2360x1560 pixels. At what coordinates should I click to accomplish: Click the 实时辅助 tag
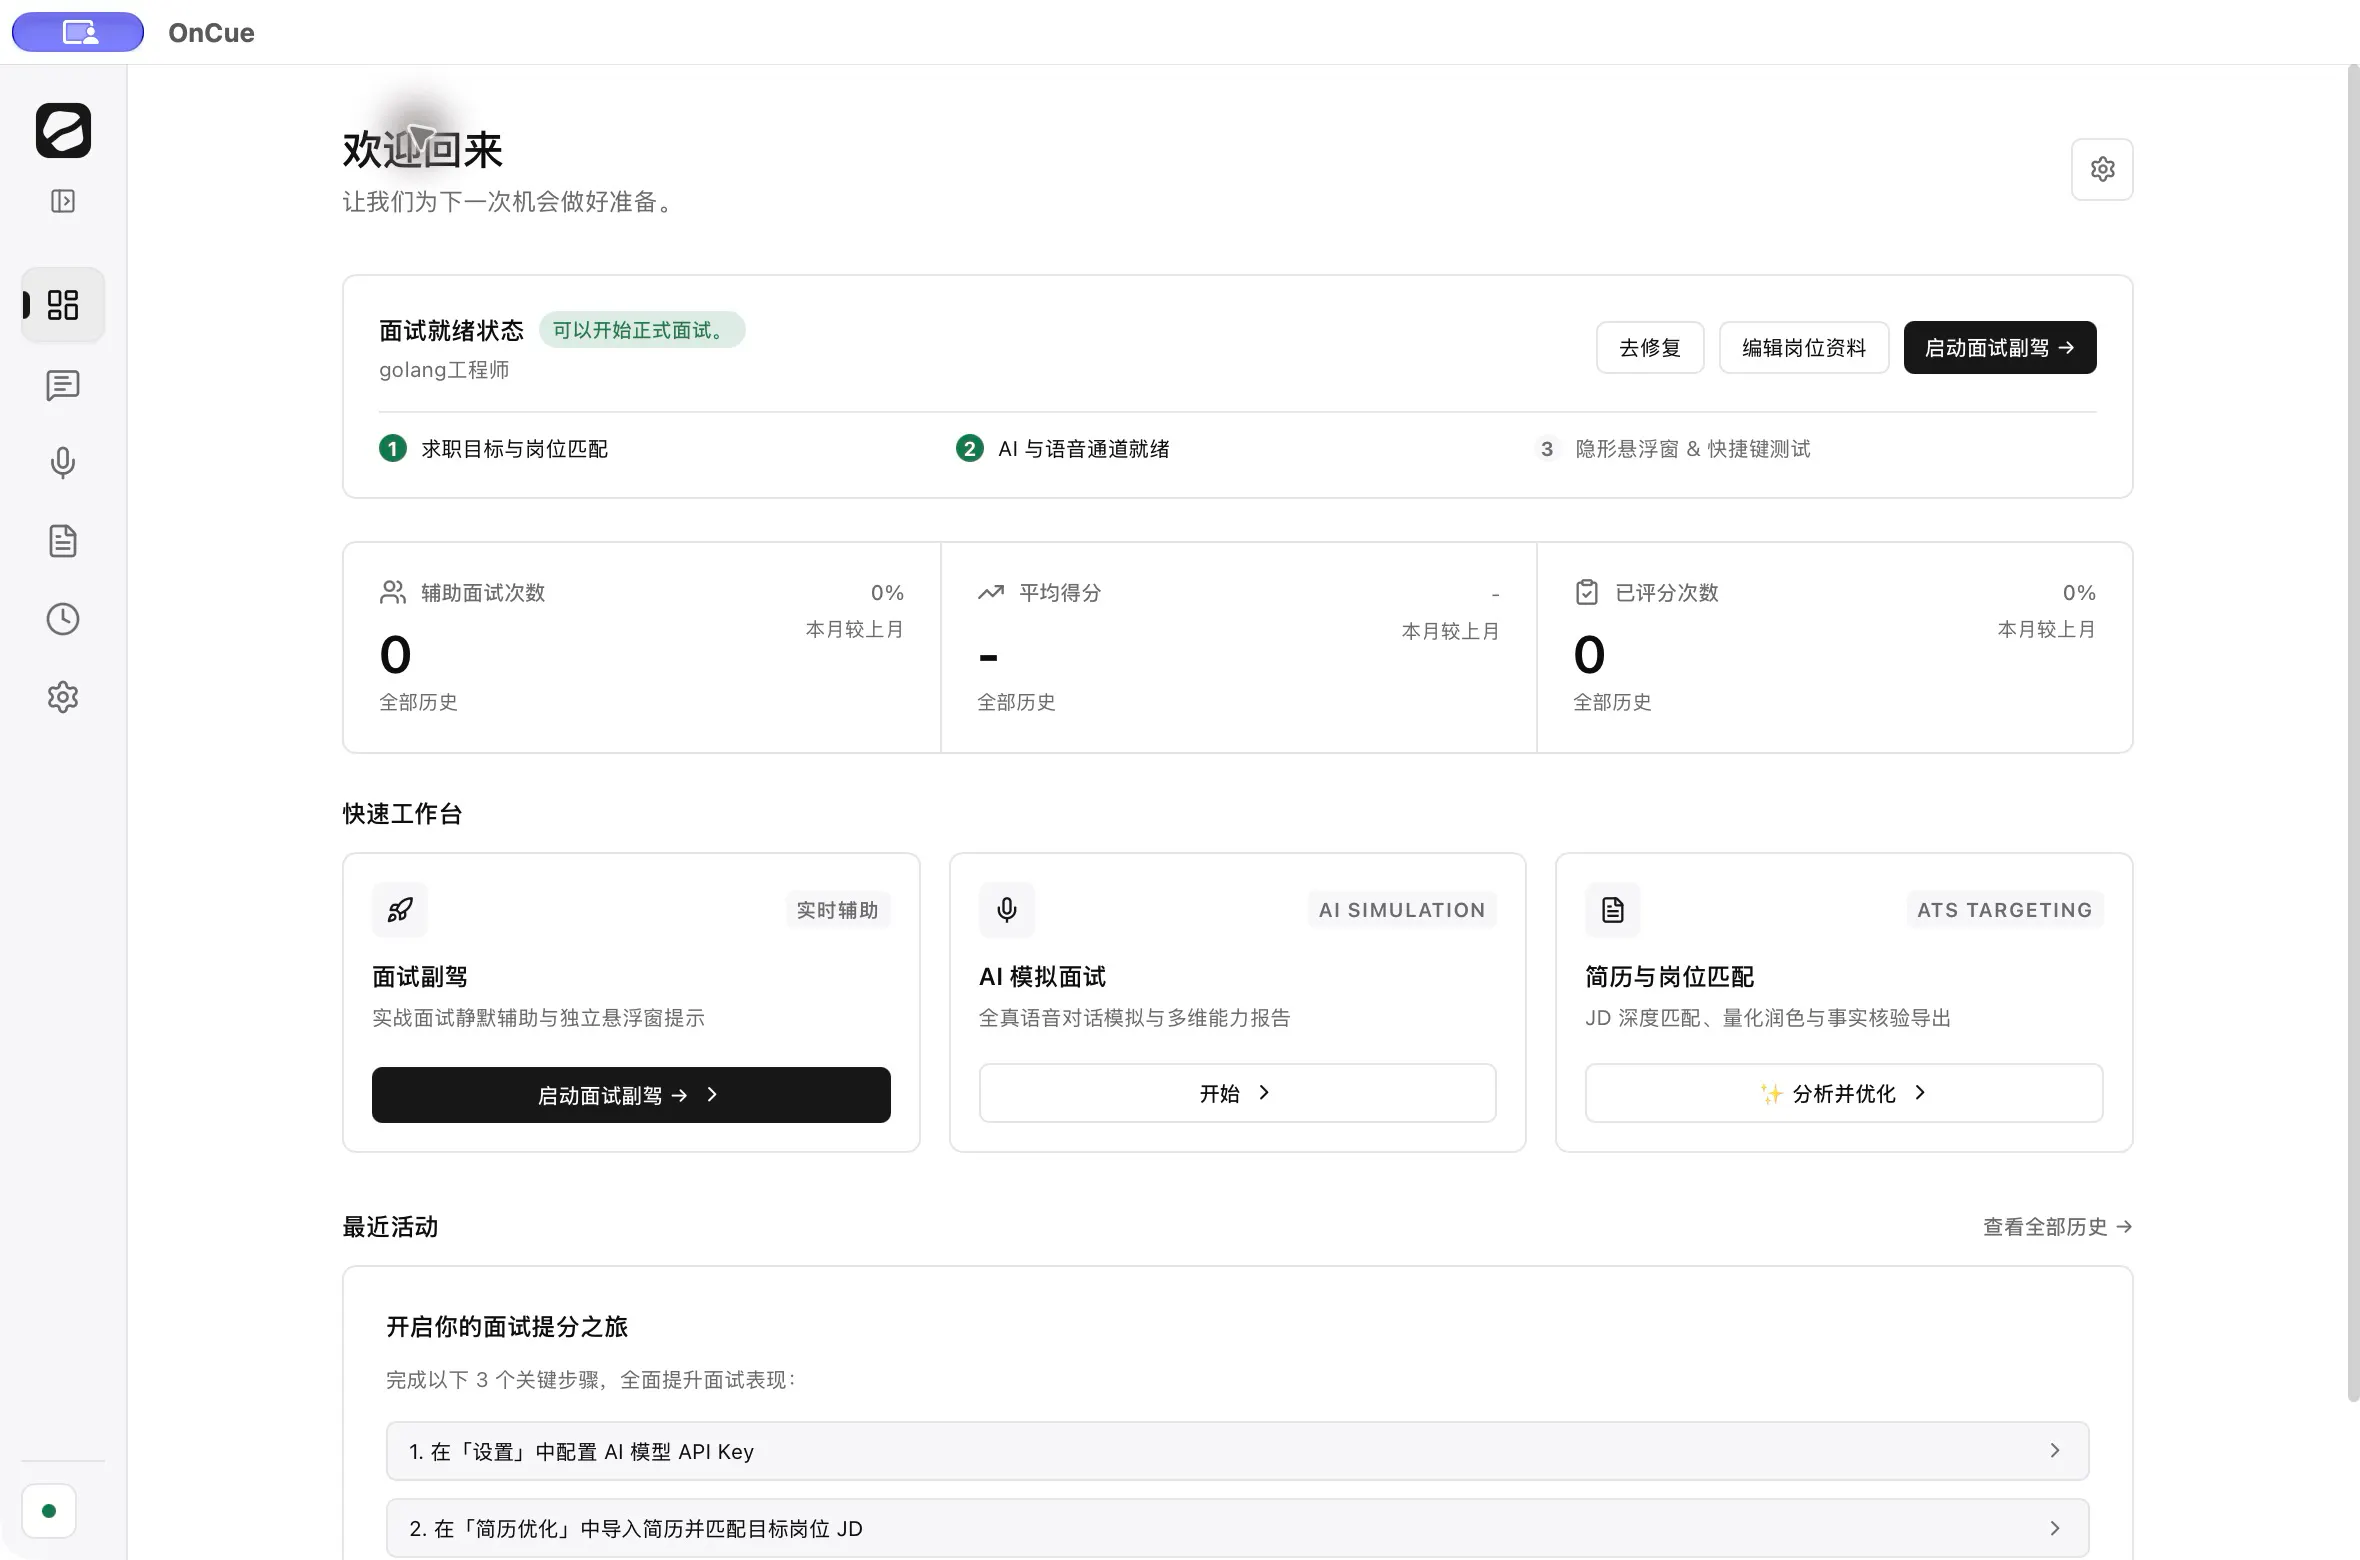pyautogui.click(x=837, y=910)
